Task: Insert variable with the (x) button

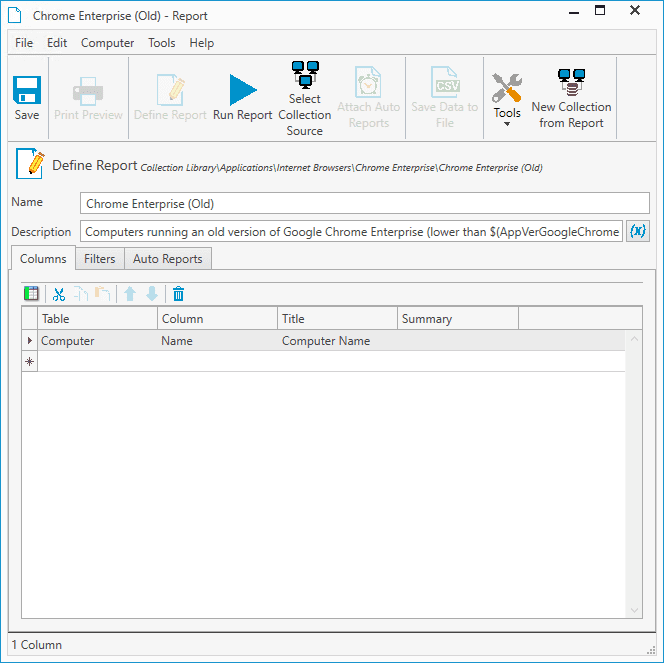Action: pos(638,231)
